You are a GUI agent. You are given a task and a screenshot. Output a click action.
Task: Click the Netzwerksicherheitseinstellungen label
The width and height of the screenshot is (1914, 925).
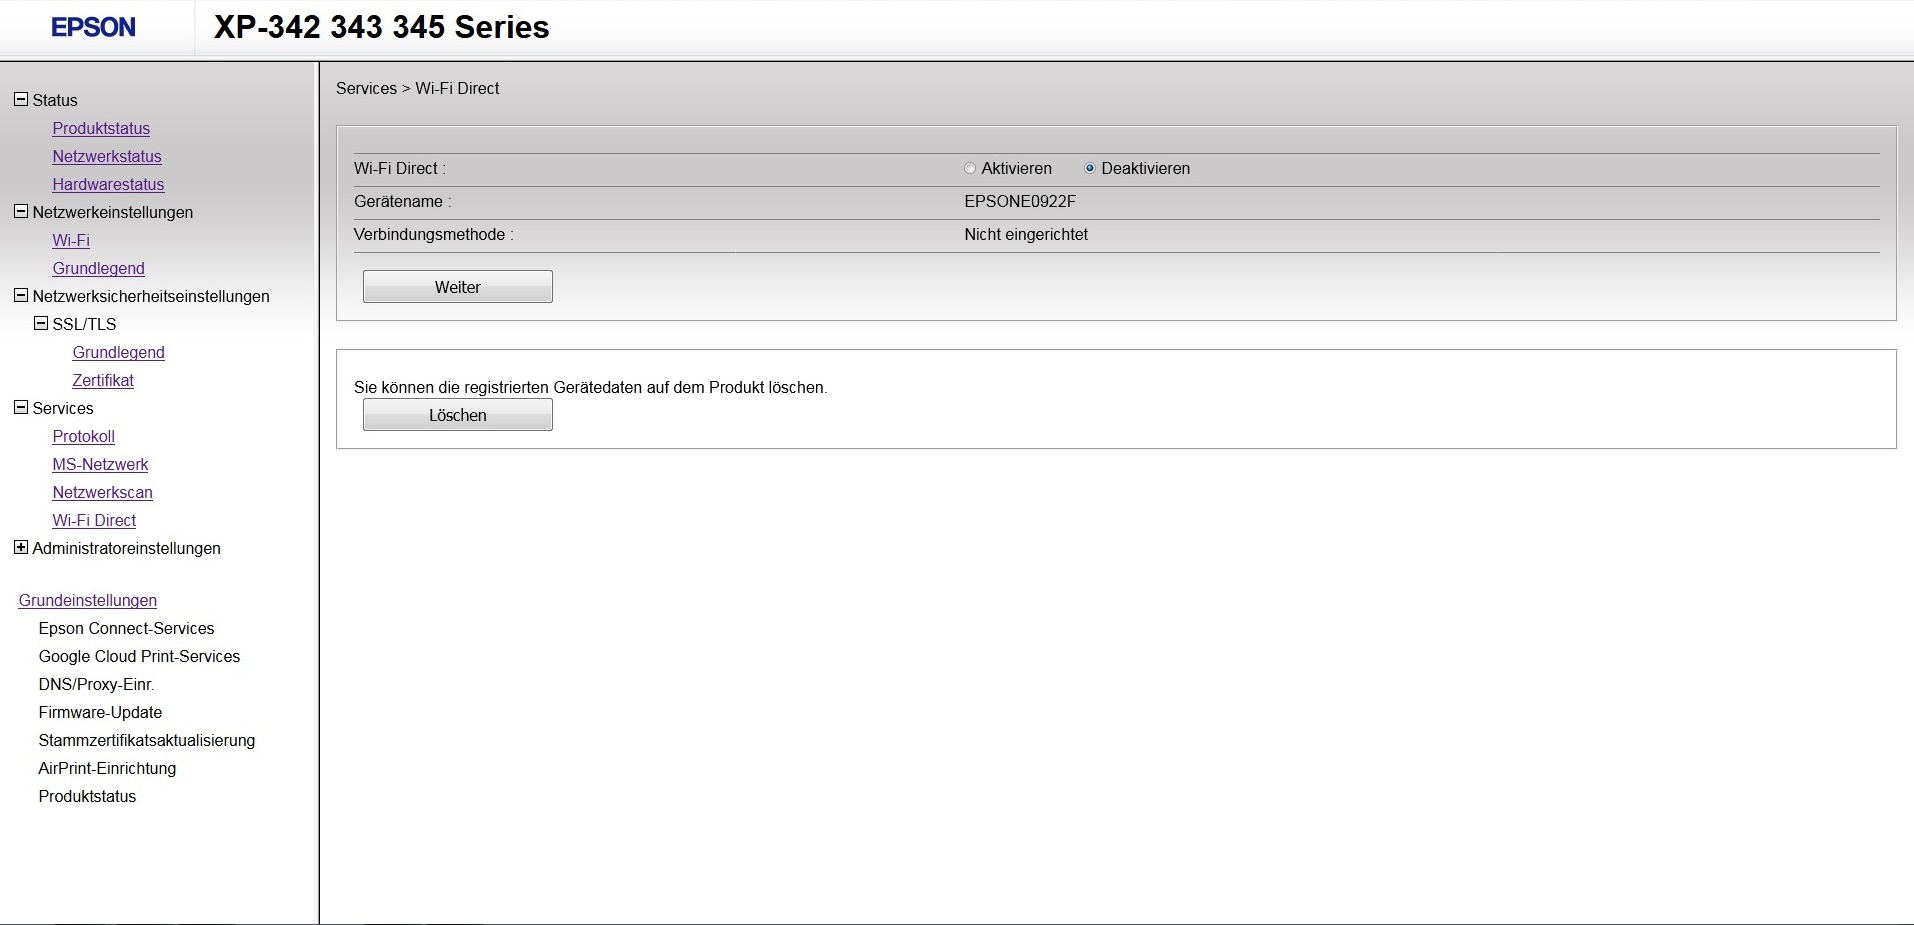[151, 297]
